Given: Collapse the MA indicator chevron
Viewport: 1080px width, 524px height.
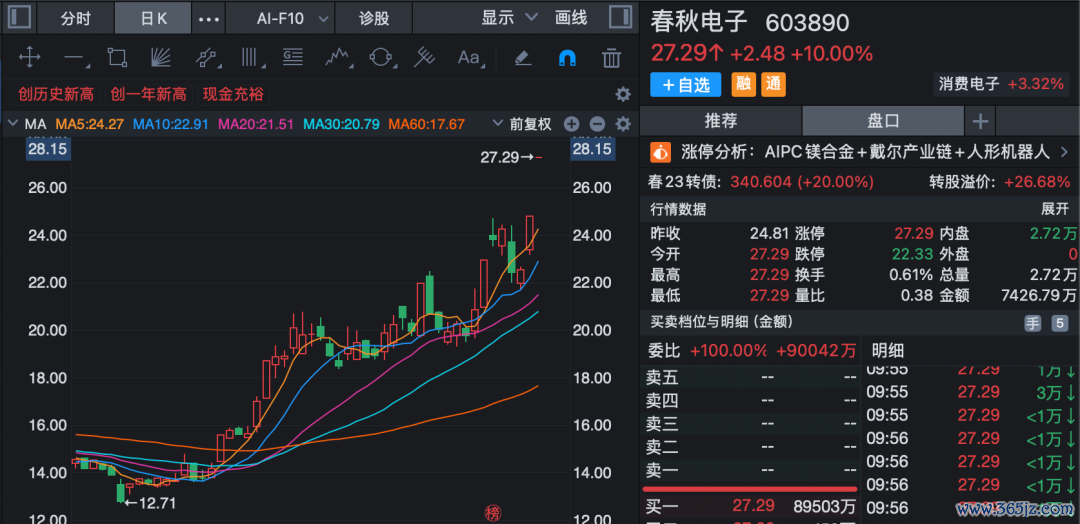Looking at the screenshot, I should 12,125.
